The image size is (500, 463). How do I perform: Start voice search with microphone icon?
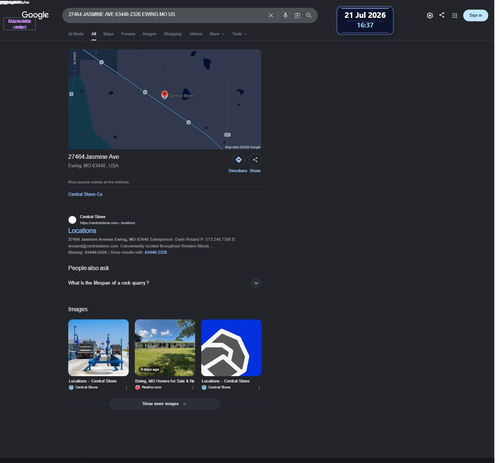pyautogui.click(x=285, y=15)
